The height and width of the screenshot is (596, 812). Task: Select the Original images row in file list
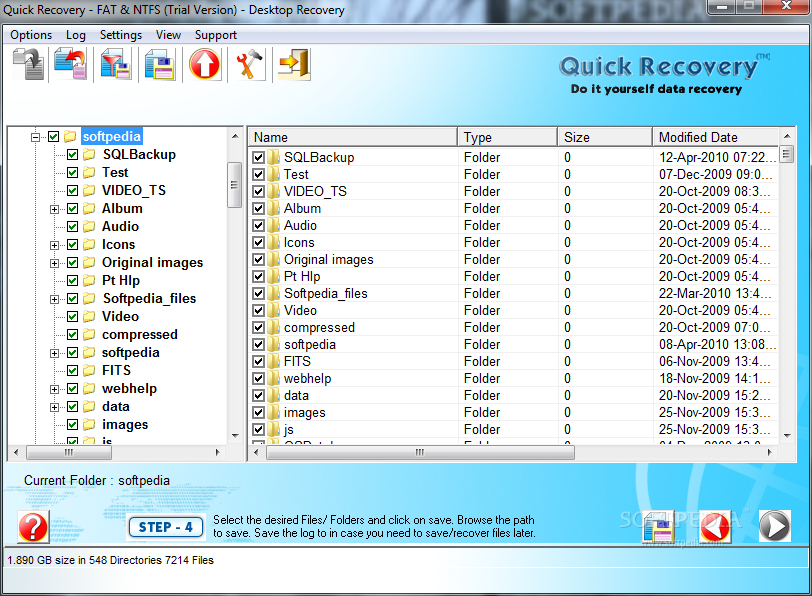click(513, 259)
